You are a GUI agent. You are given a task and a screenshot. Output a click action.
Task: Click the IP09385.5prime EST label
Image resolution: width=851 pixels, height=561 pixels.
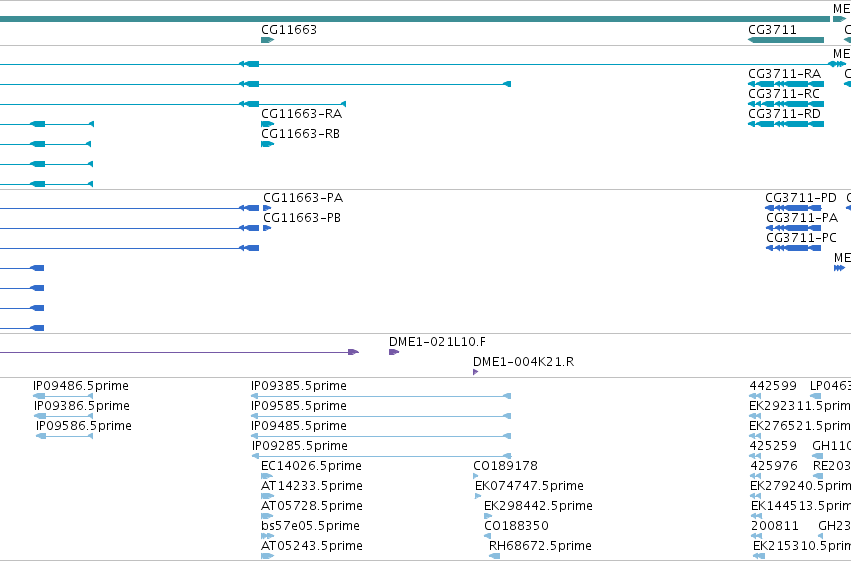click(x=299, y=386)
